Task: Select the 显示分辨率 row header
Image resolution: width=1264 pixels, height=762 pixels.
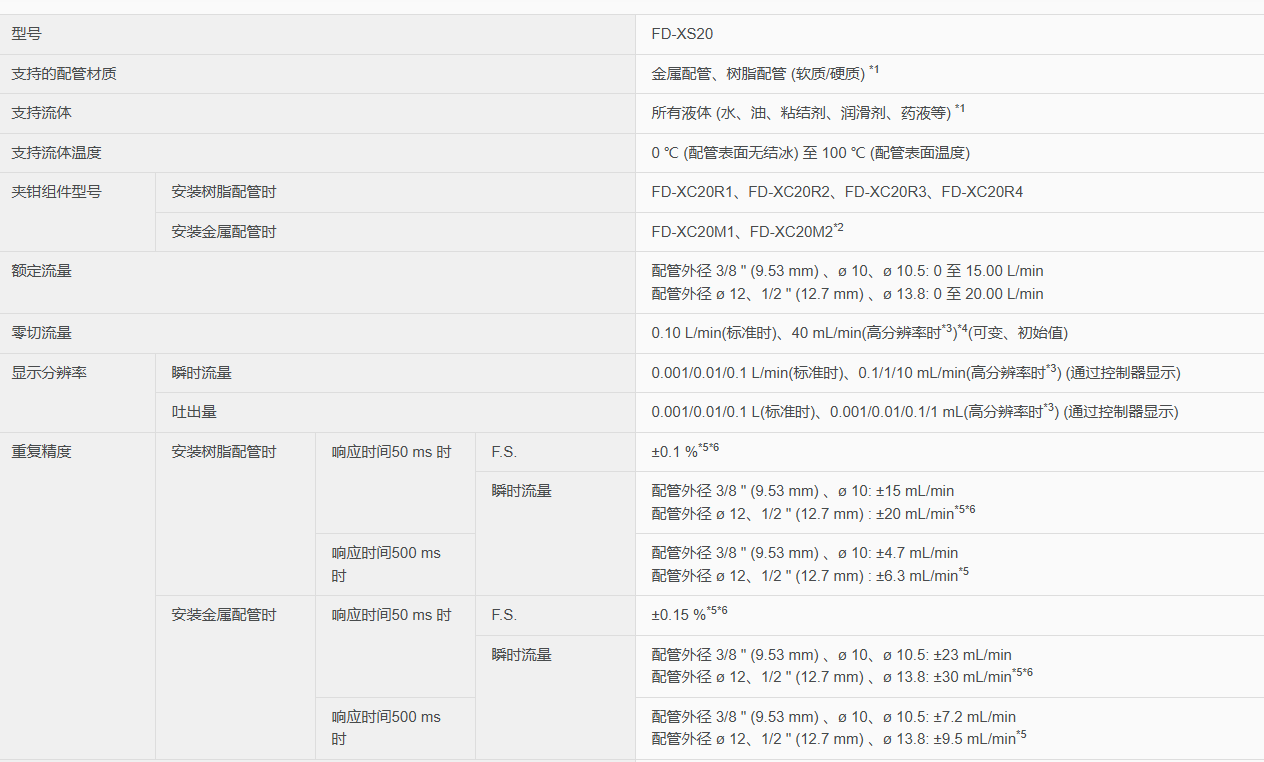Action: 49,372
